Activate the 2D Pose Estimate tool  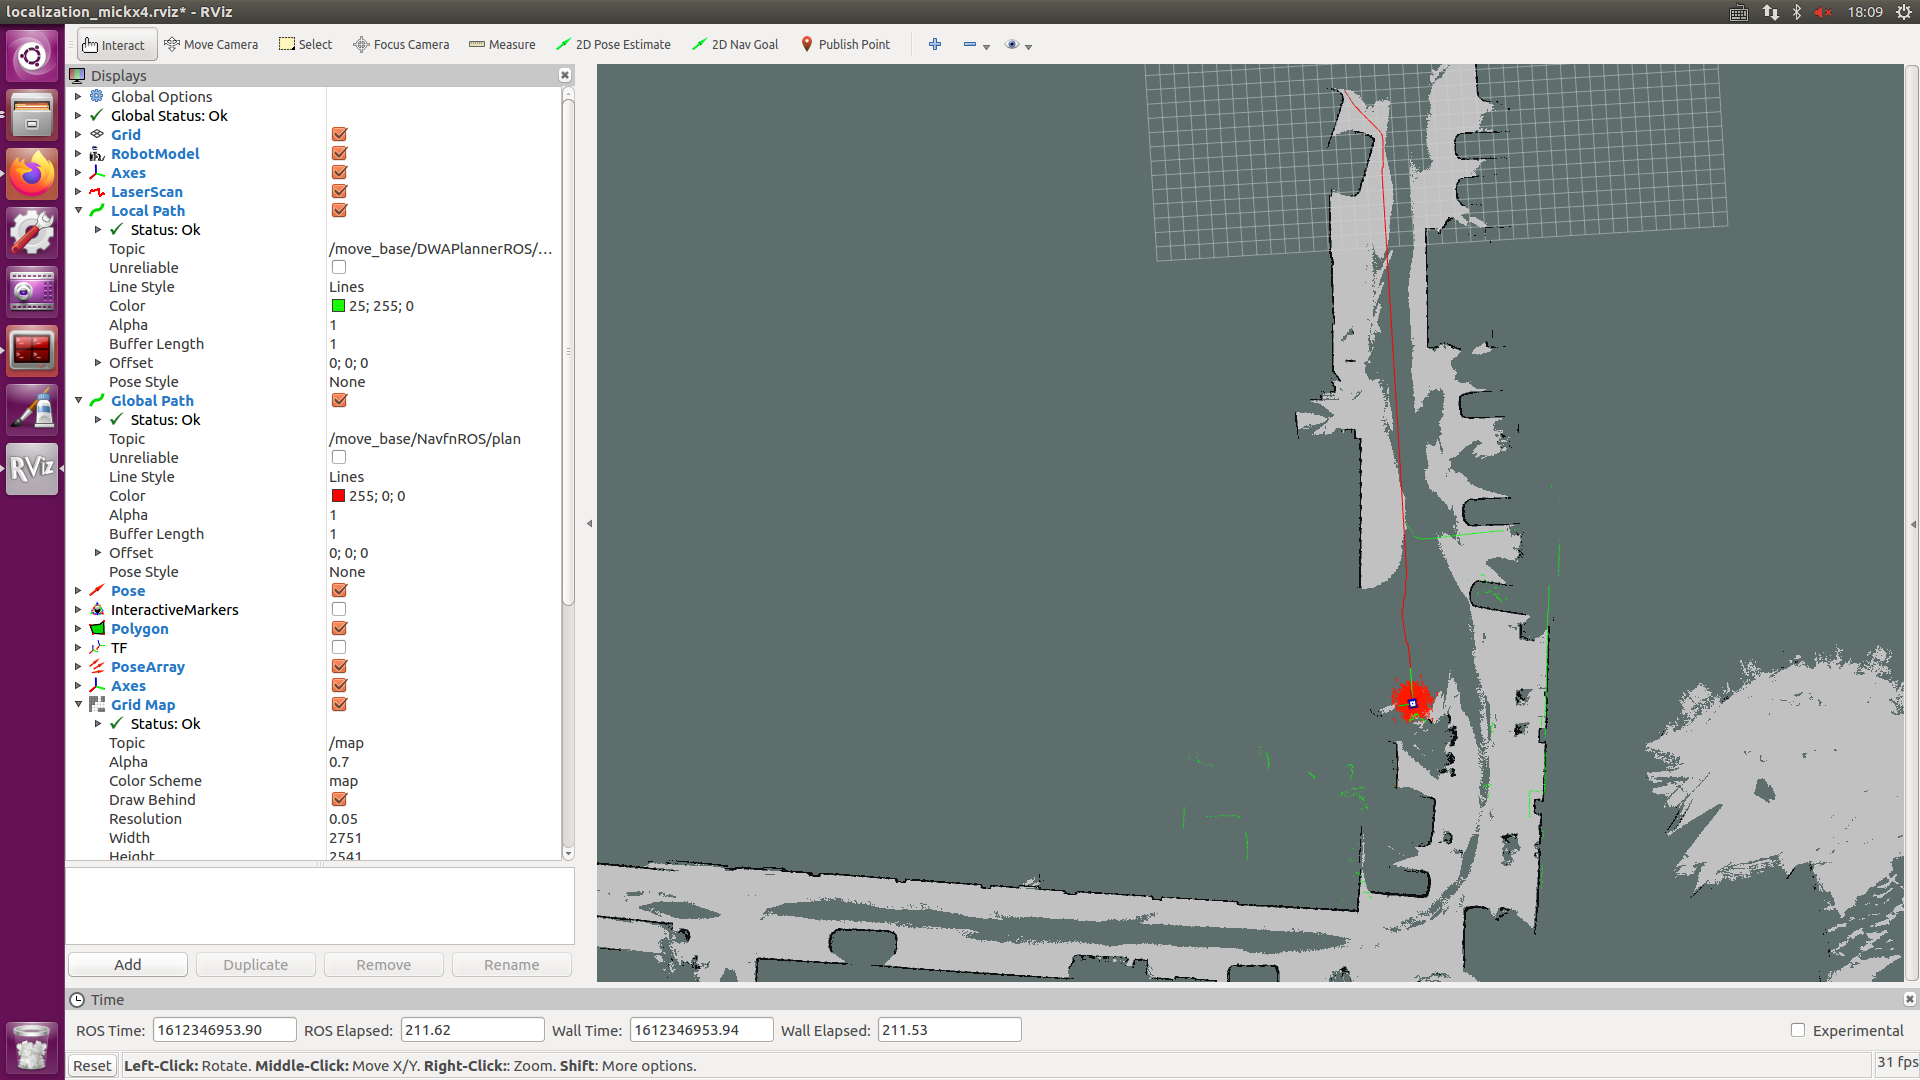coord(613,45)
